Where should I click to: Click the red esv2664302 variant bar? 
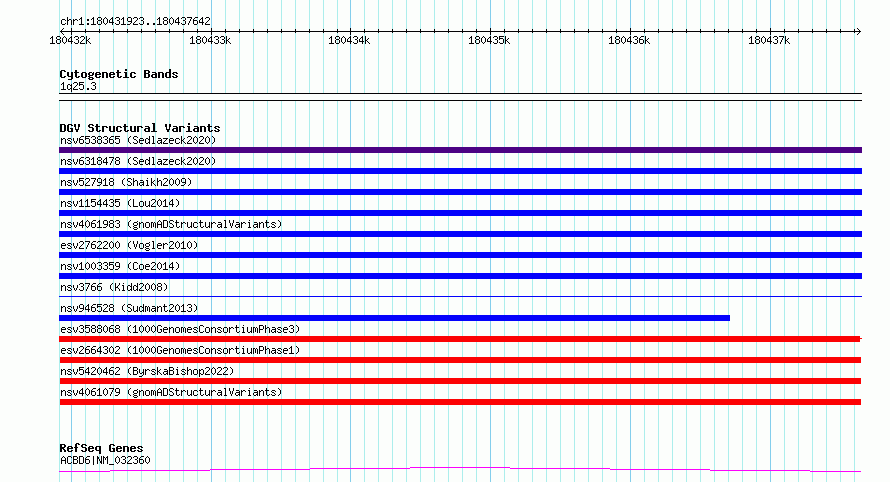click(x=460, y=360)
